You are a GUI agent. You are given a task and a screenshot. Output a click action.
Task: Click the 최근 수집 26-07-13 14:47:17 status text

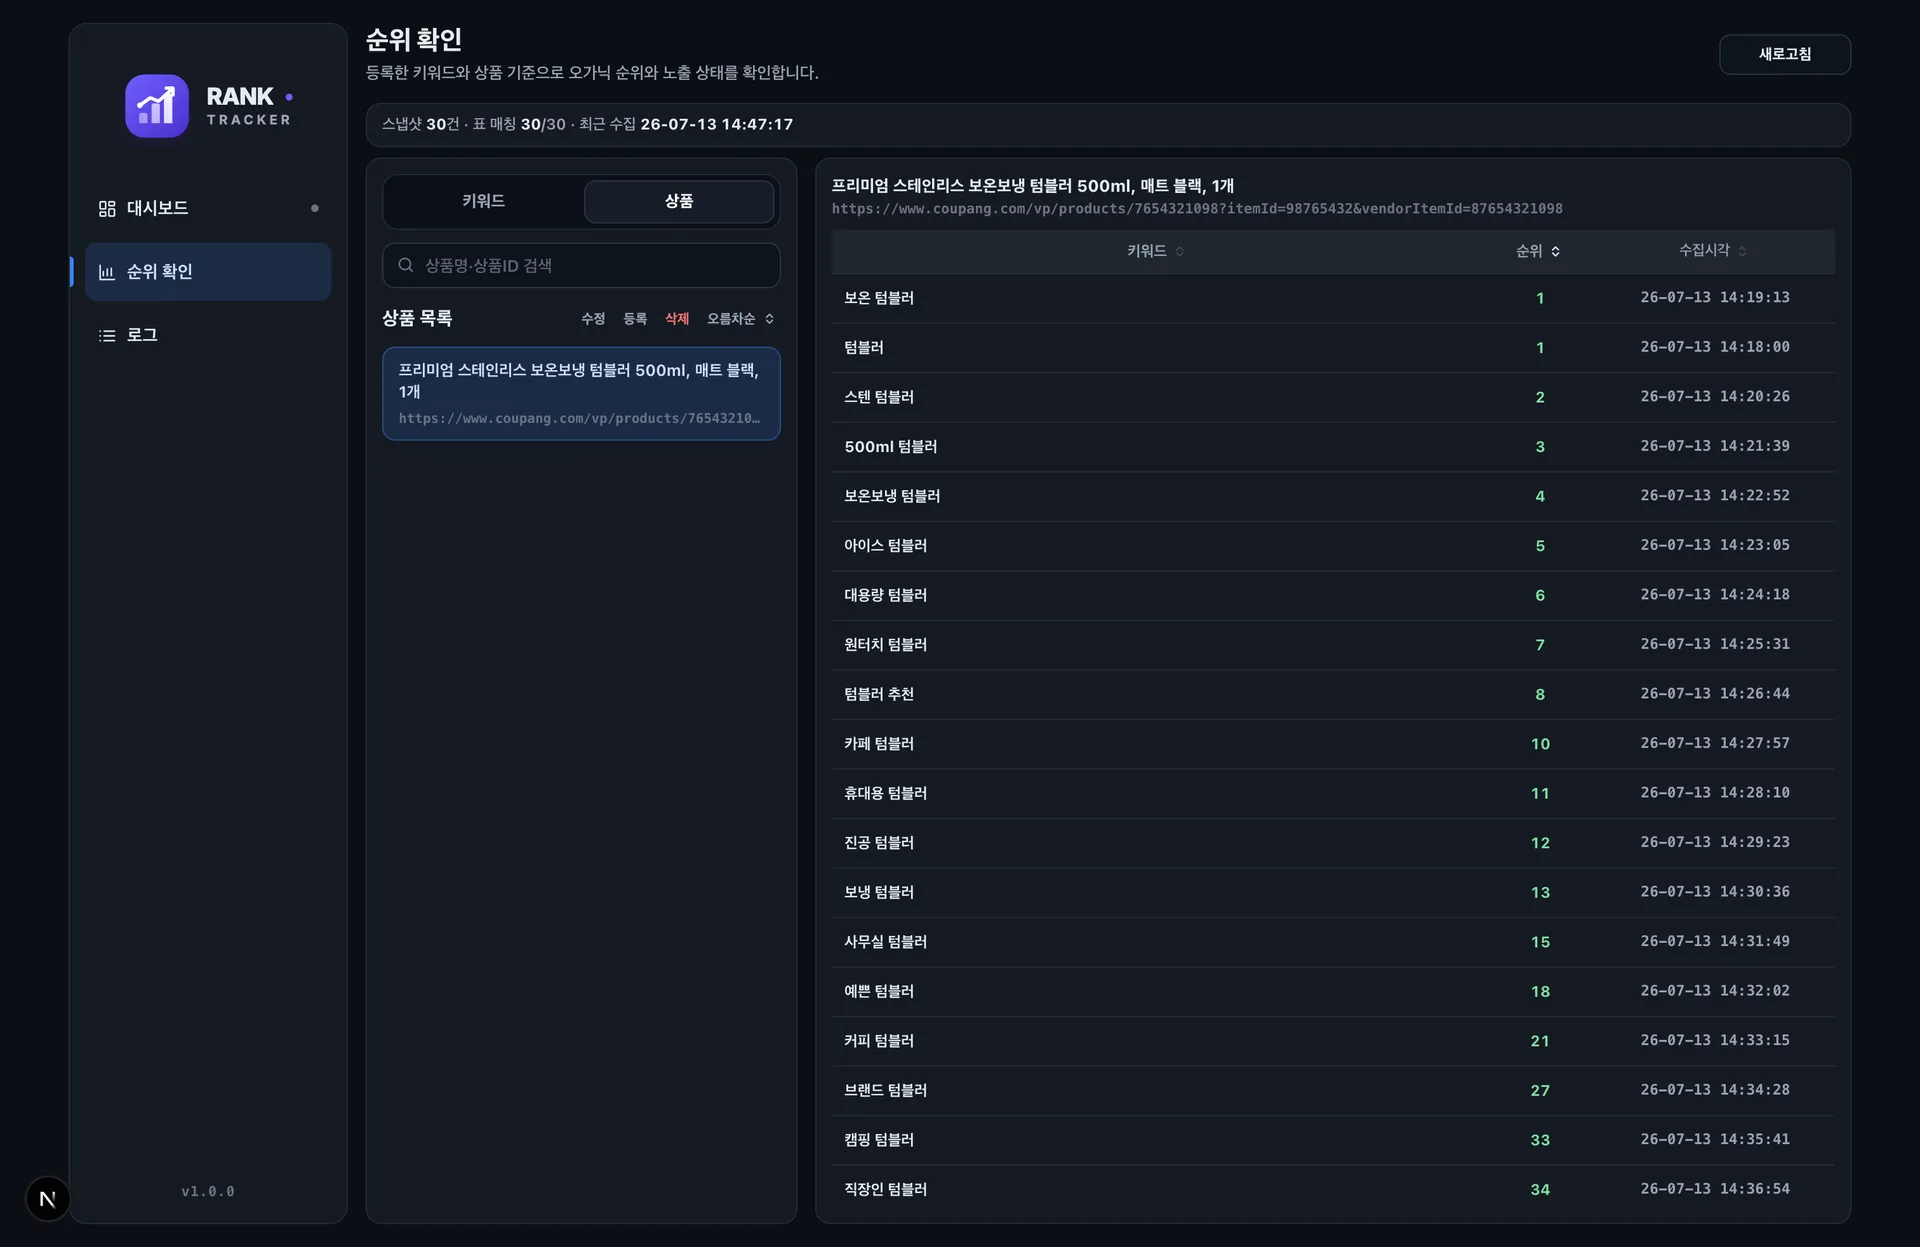click(686, 124)
